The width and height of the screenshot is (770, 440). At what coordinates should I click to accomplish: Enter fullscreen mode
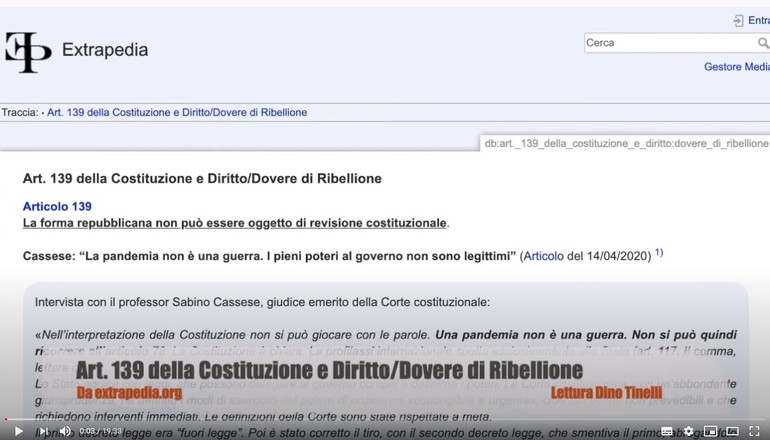tap(754, 431)
